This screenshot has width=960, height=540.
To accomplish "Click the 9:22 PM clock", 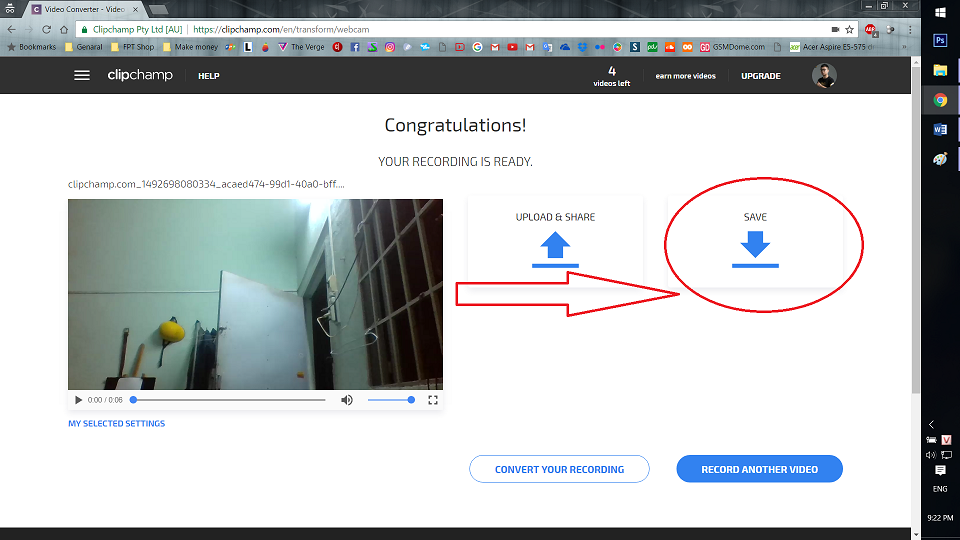I will (x=940, y=518).
